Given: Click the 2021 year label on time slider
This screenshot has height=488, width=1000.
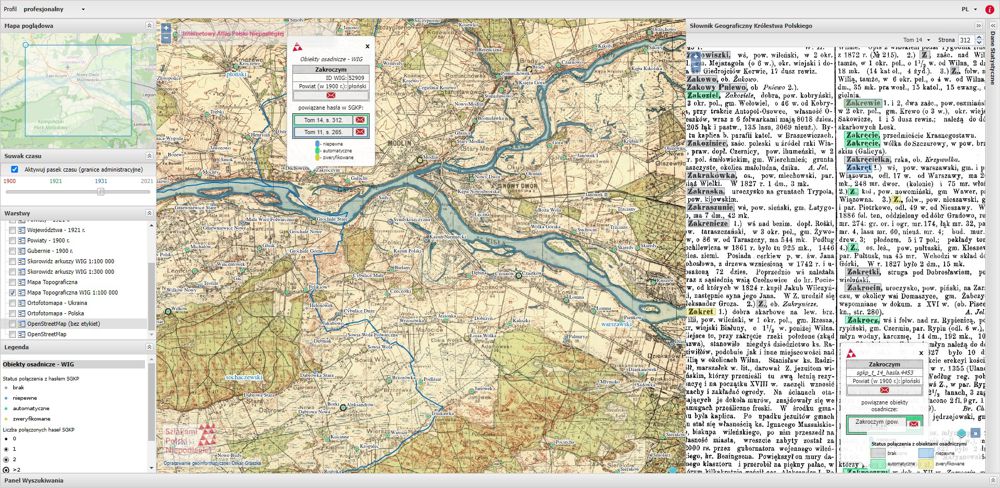Looking at the screenshot, I should click(x=147, y=181).
